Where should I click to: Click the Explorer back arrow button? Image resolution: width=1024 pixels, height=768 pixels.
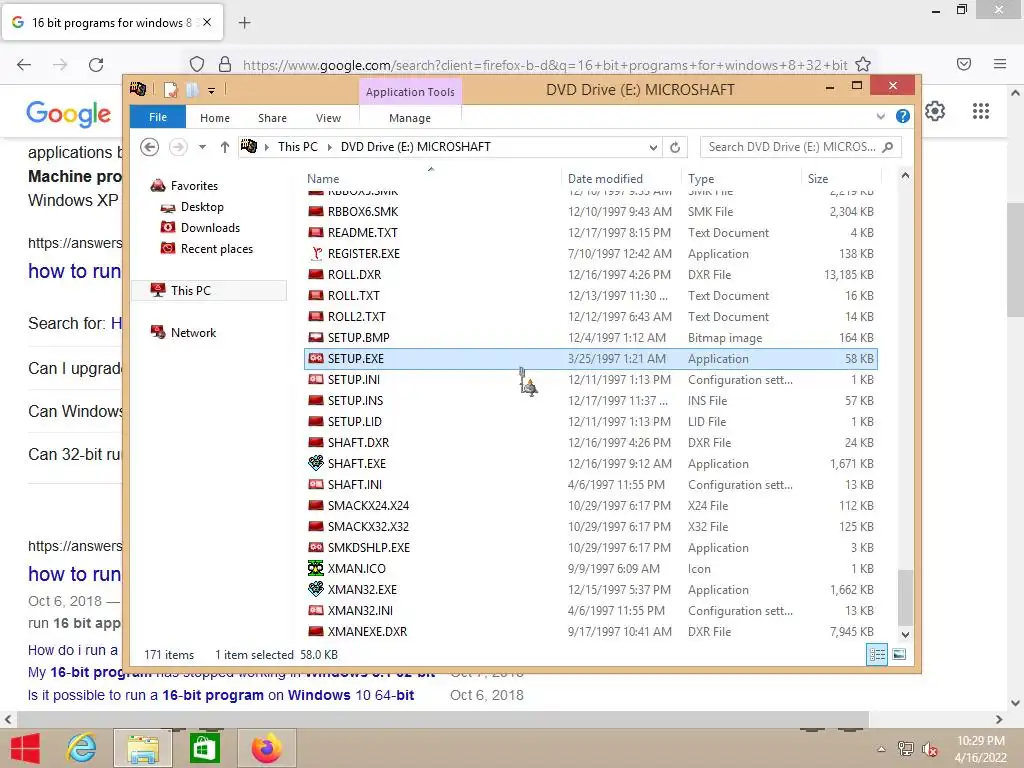(x=150, y=147)
